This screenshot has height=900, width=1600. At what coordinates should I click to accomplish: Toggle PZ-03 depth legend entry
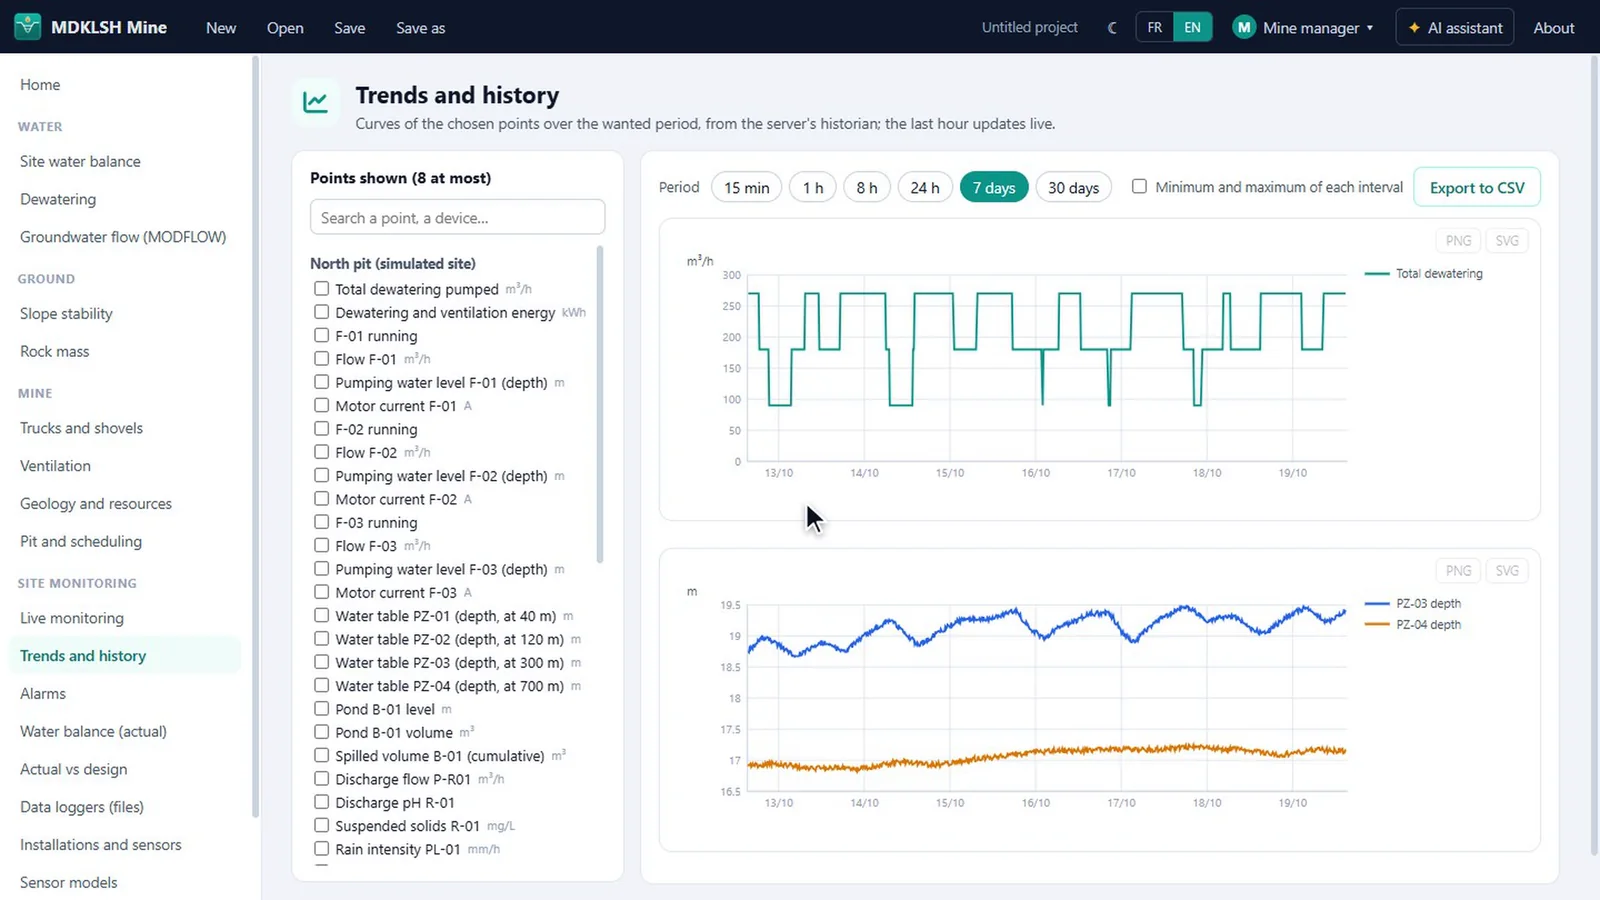[x=1413, y=603]
